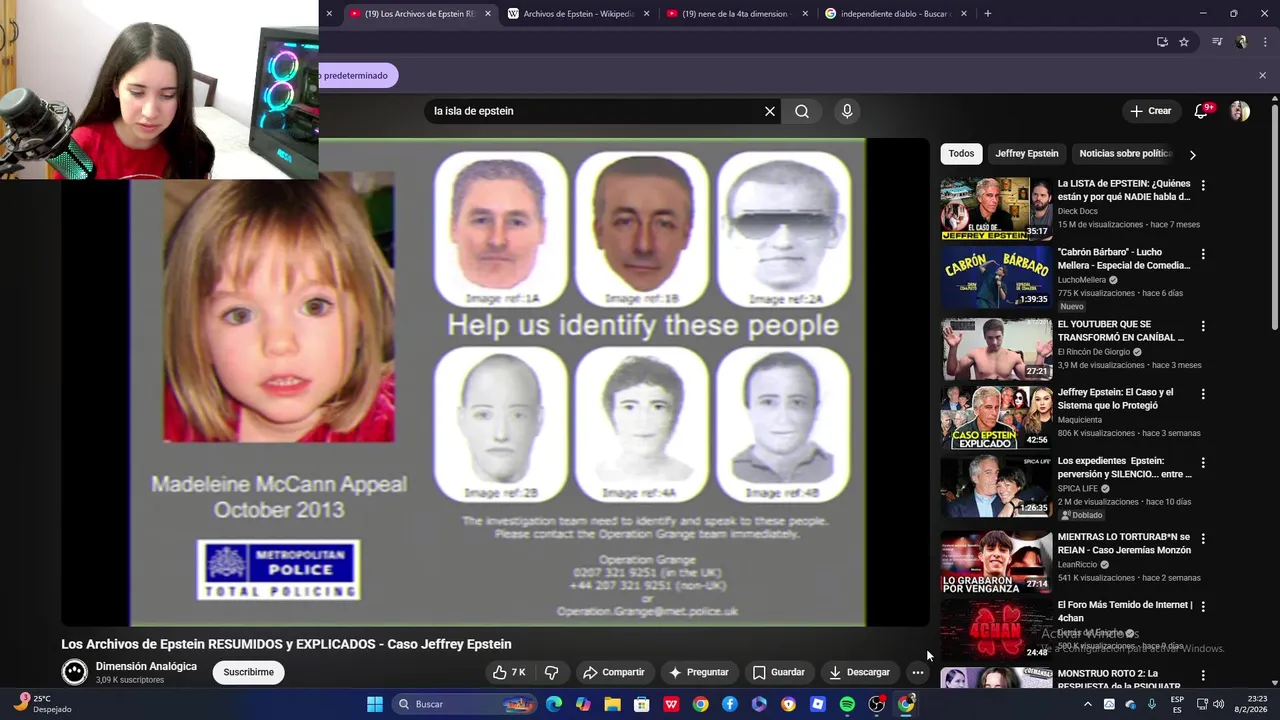This screenshot has width=1280, height=720.
Task: Clear the YouTube search box text
Action: [770, 111]
